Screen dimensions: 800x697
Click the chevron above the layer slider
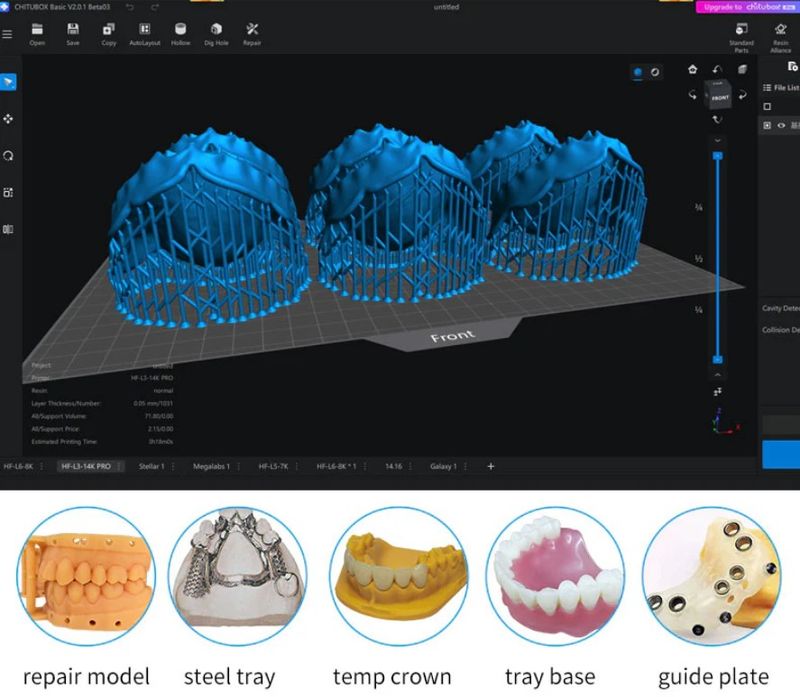pyautogui.click(x=717, y=141)
